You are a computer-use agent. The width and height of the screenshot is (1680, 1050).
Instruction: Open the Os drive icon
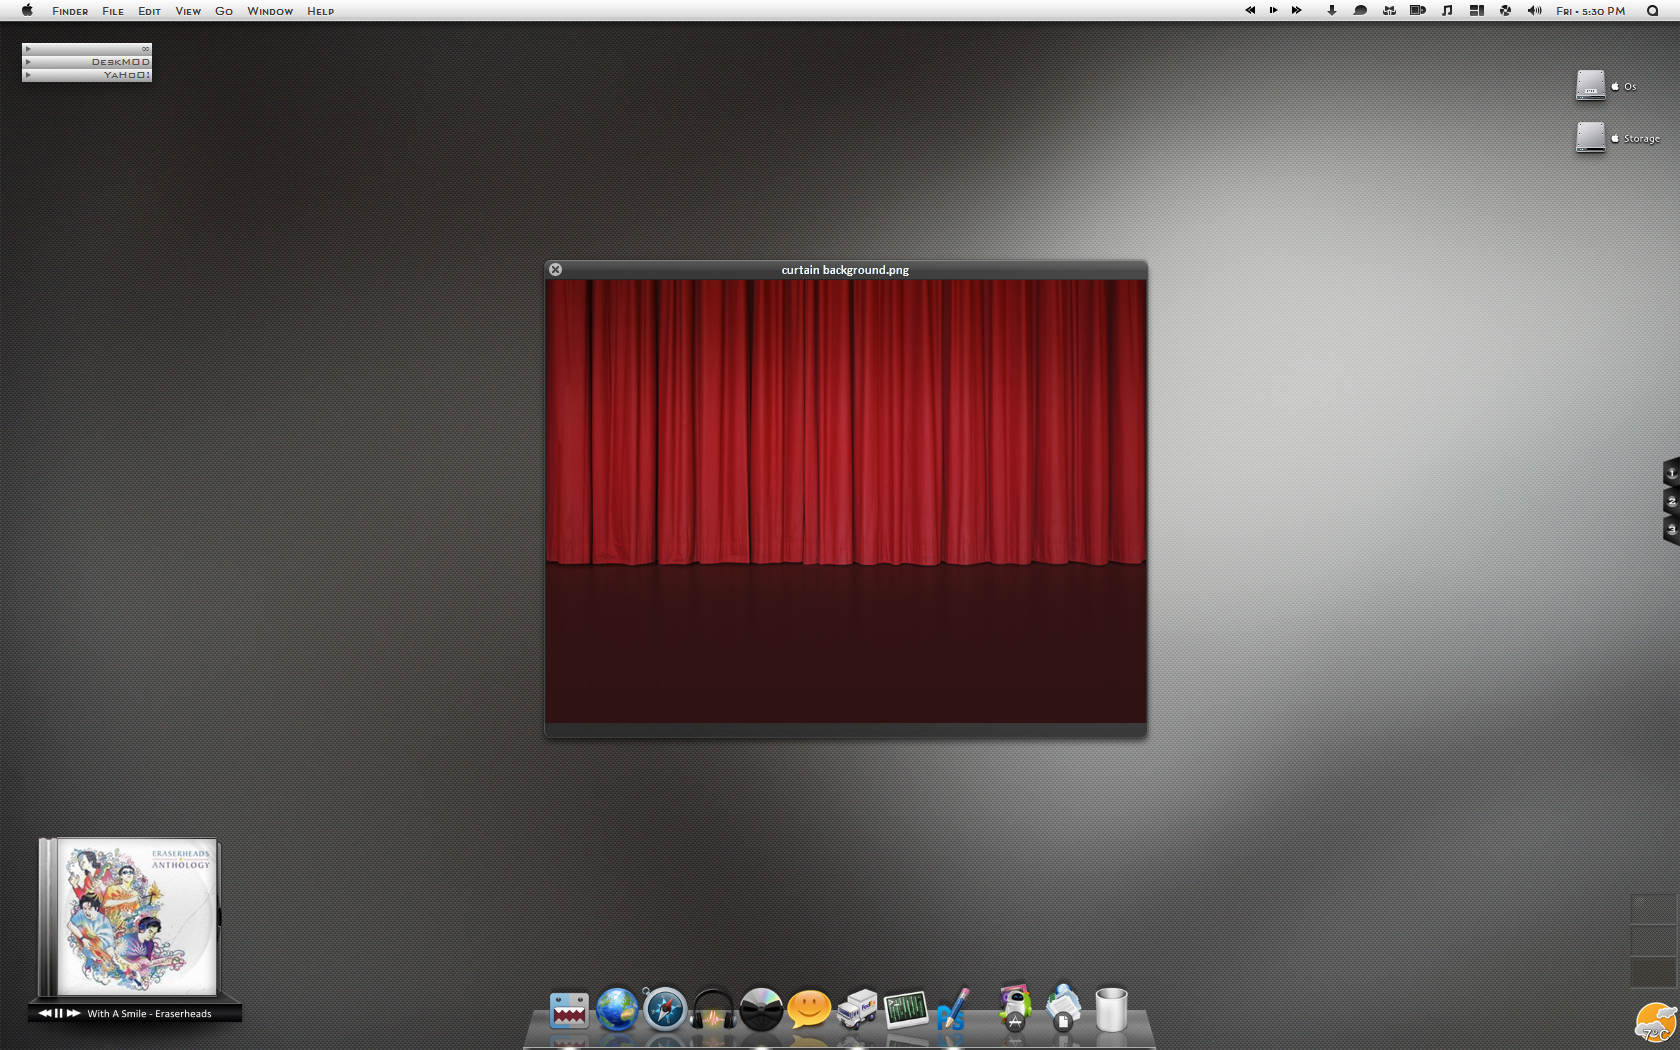pos(1590,85)
